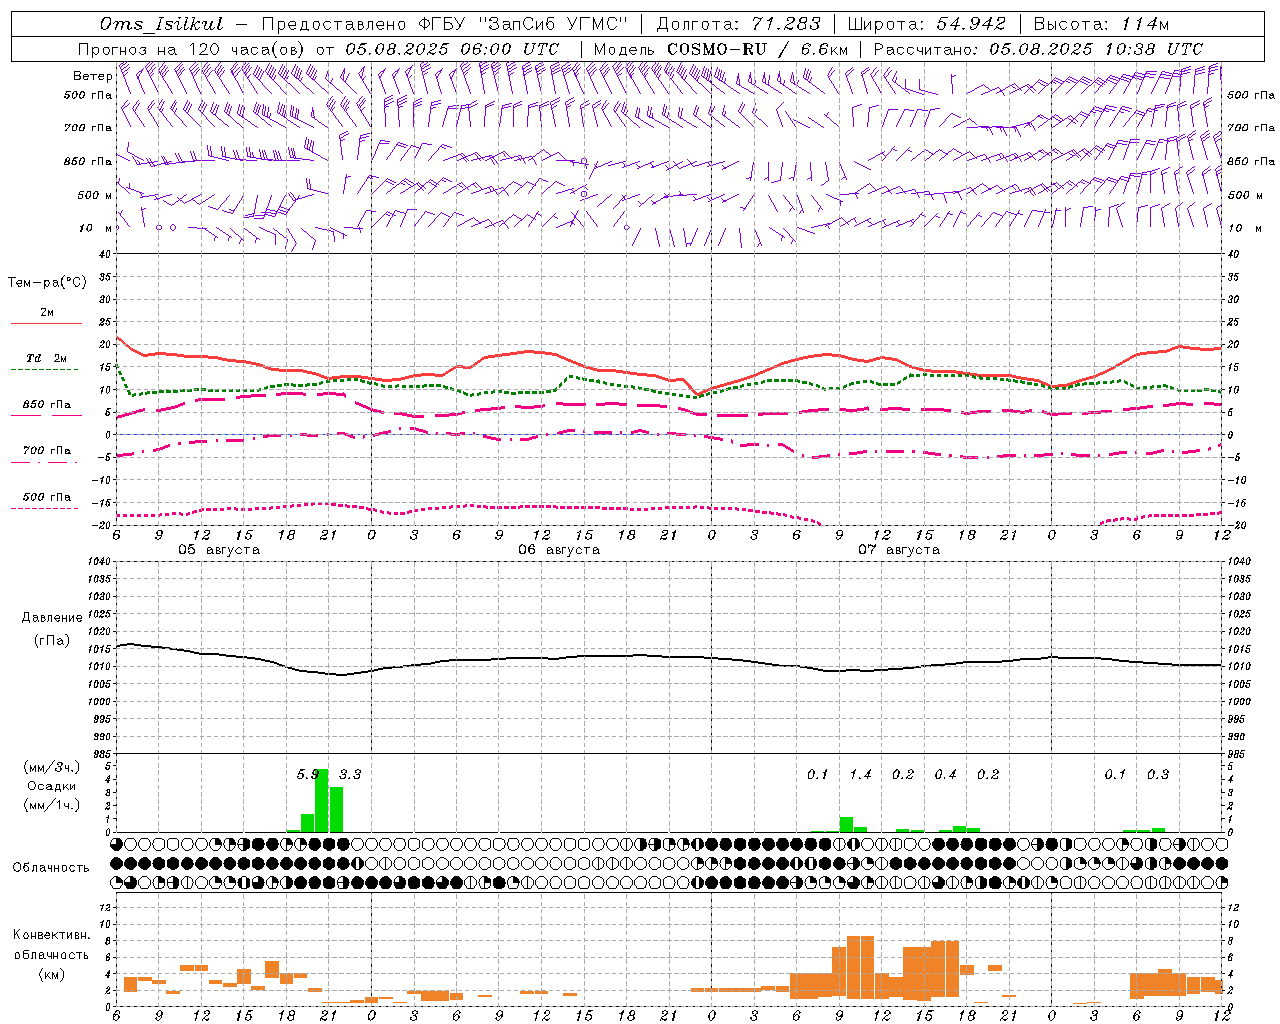Viewport: 1280px width, 1024px height.
Task: Click the (мм/3ч.) units label
Action: click(x=51, y=767)
